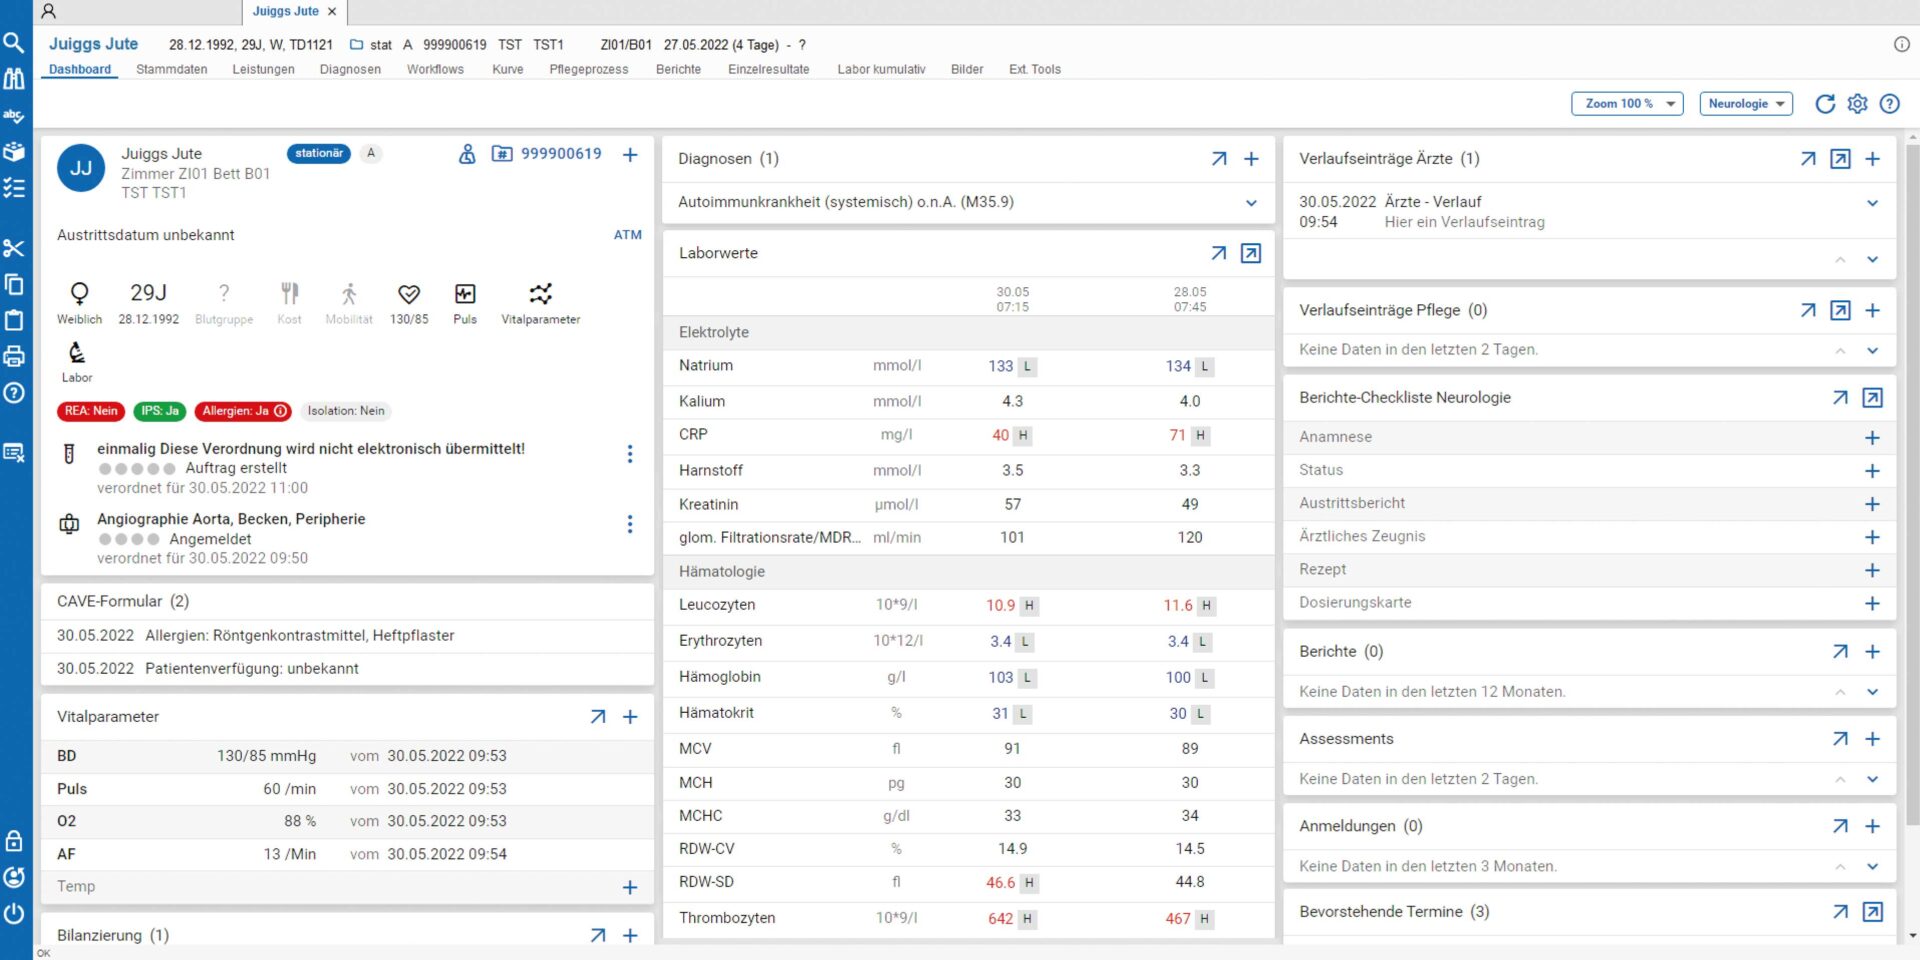Click the search magnifier icon in sidebar
Screen dimensions: 1920x960
click(x=14, y=42)
